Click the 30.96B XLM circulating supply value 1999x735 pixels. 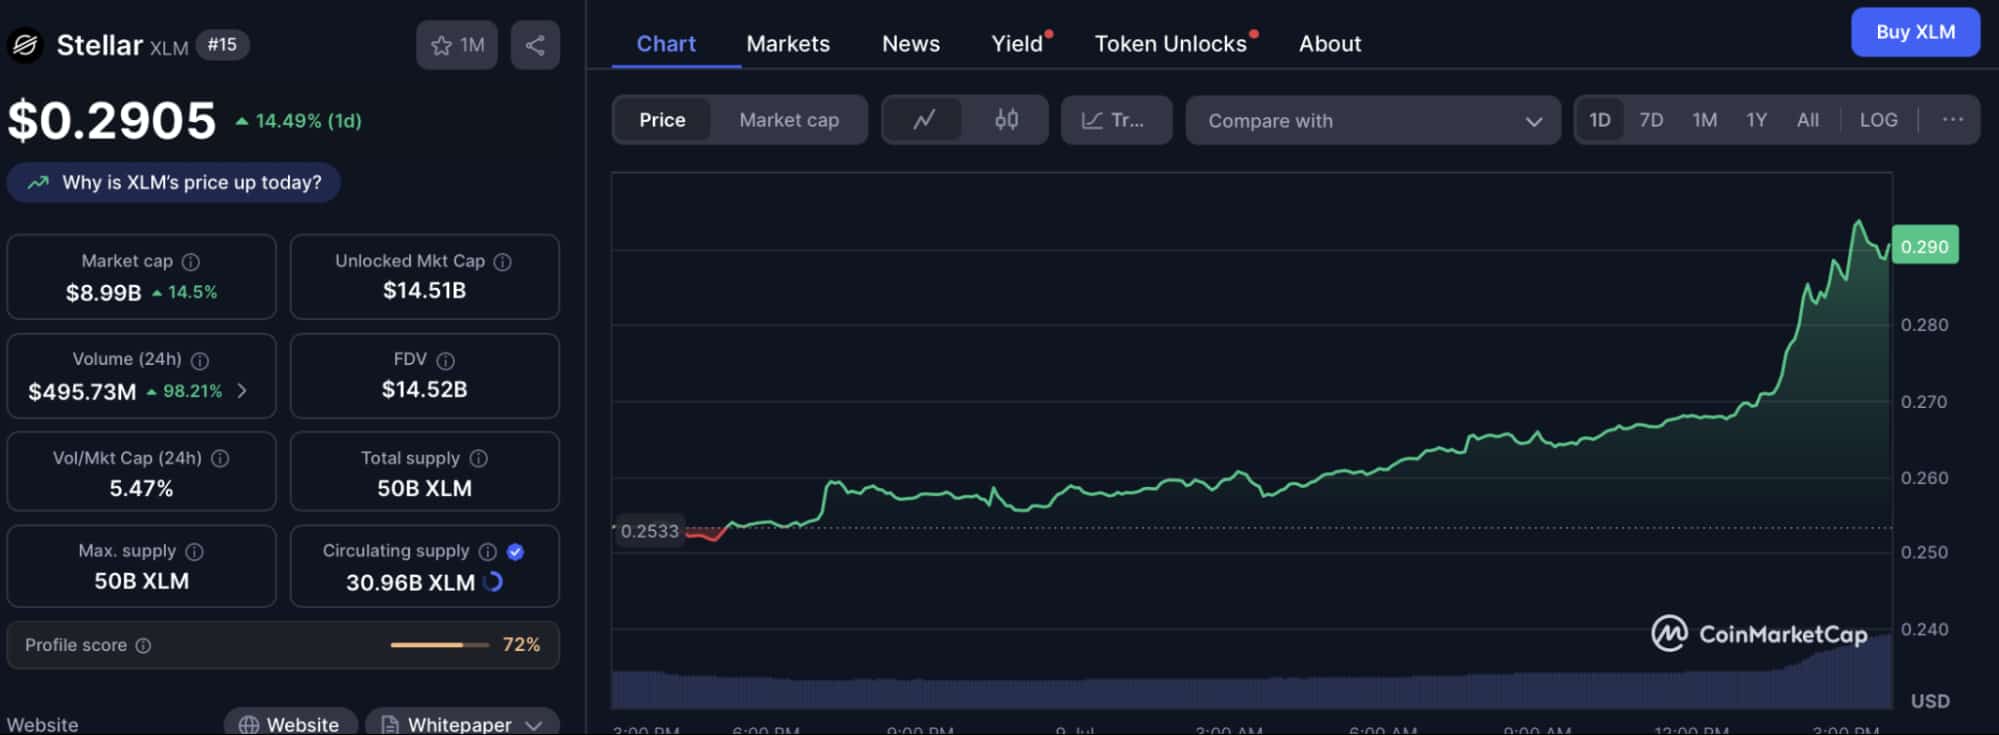pos(410,583)
